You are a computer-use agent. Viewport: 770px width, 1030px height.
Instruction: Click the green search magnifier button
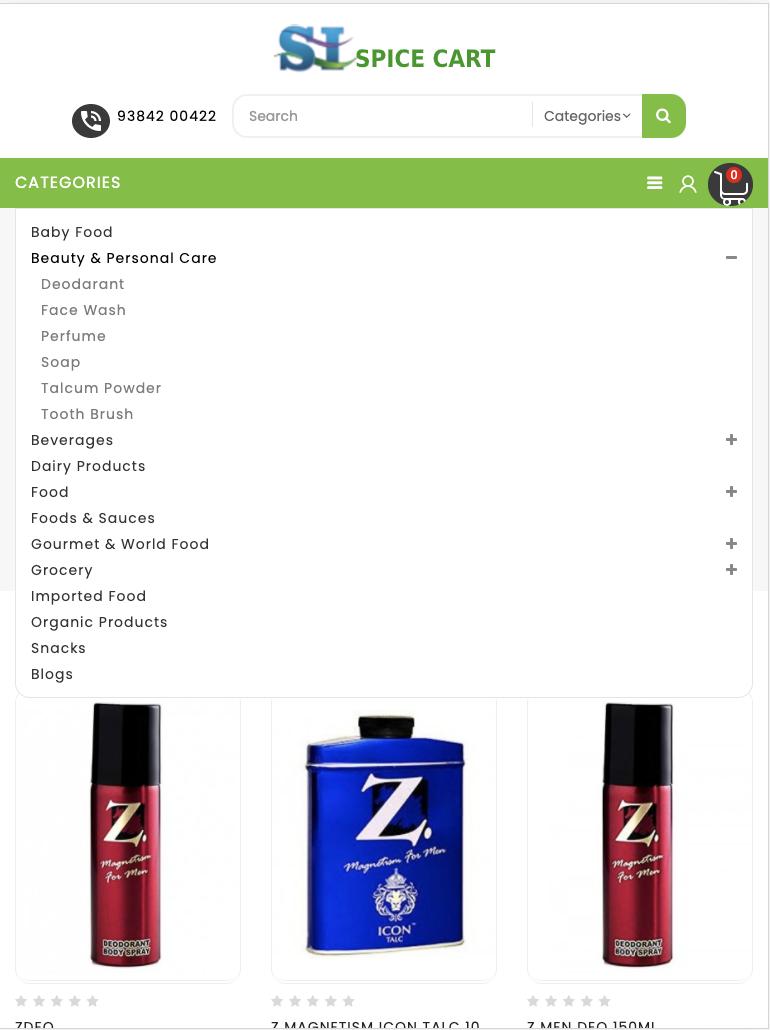coord(664,116)
